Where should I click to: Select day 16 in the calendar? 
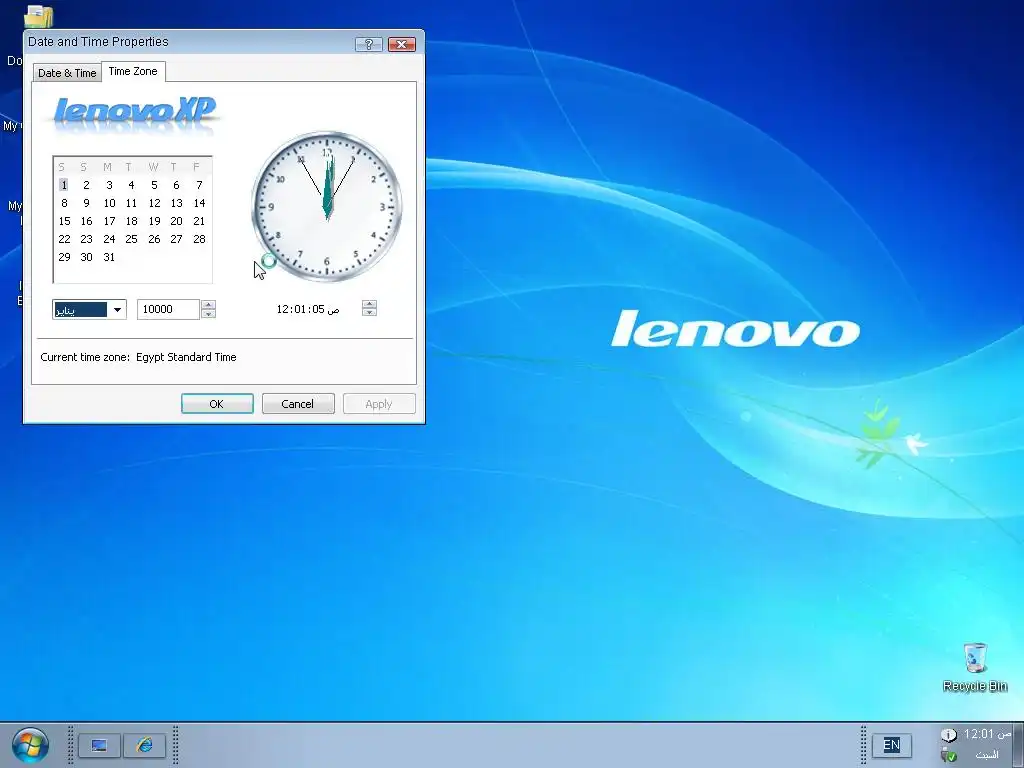click(86, 221)
